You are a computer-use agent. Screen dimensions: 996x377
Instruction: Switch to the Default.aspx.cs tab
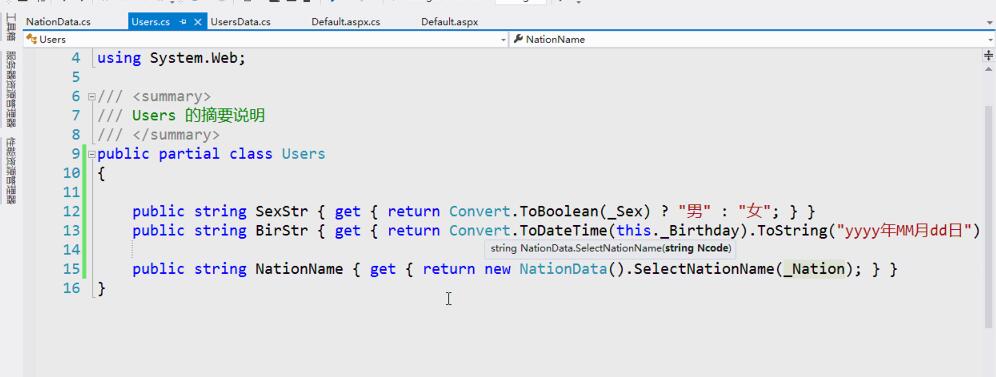[346, 22]
